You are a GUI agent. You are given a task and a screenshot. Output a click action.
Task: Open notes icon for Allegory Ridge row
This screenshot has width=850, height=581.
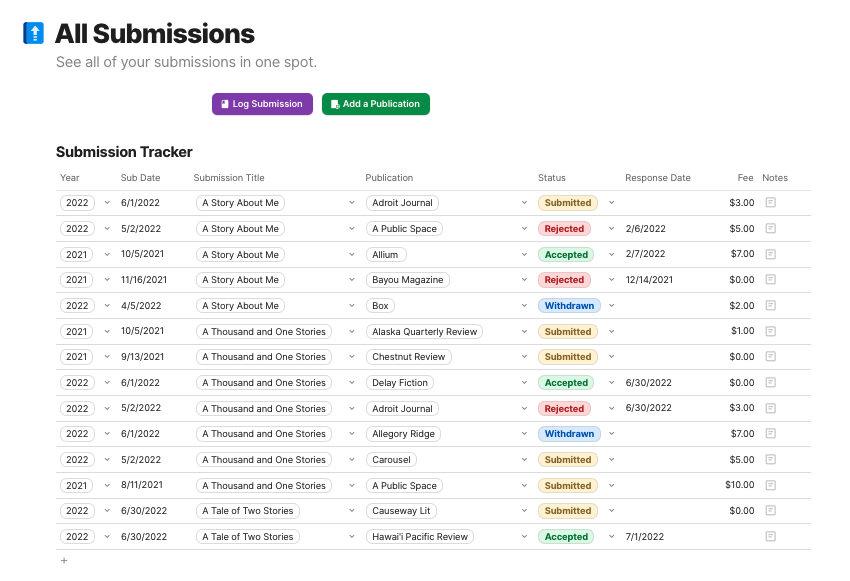pyautogui.click(x=770, y=434)
